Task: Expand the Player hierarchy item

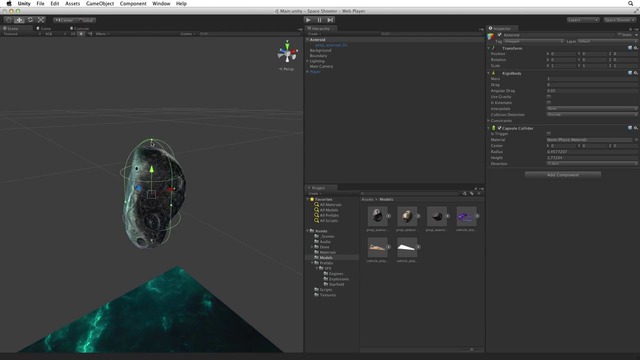Action: pos(307,71)
